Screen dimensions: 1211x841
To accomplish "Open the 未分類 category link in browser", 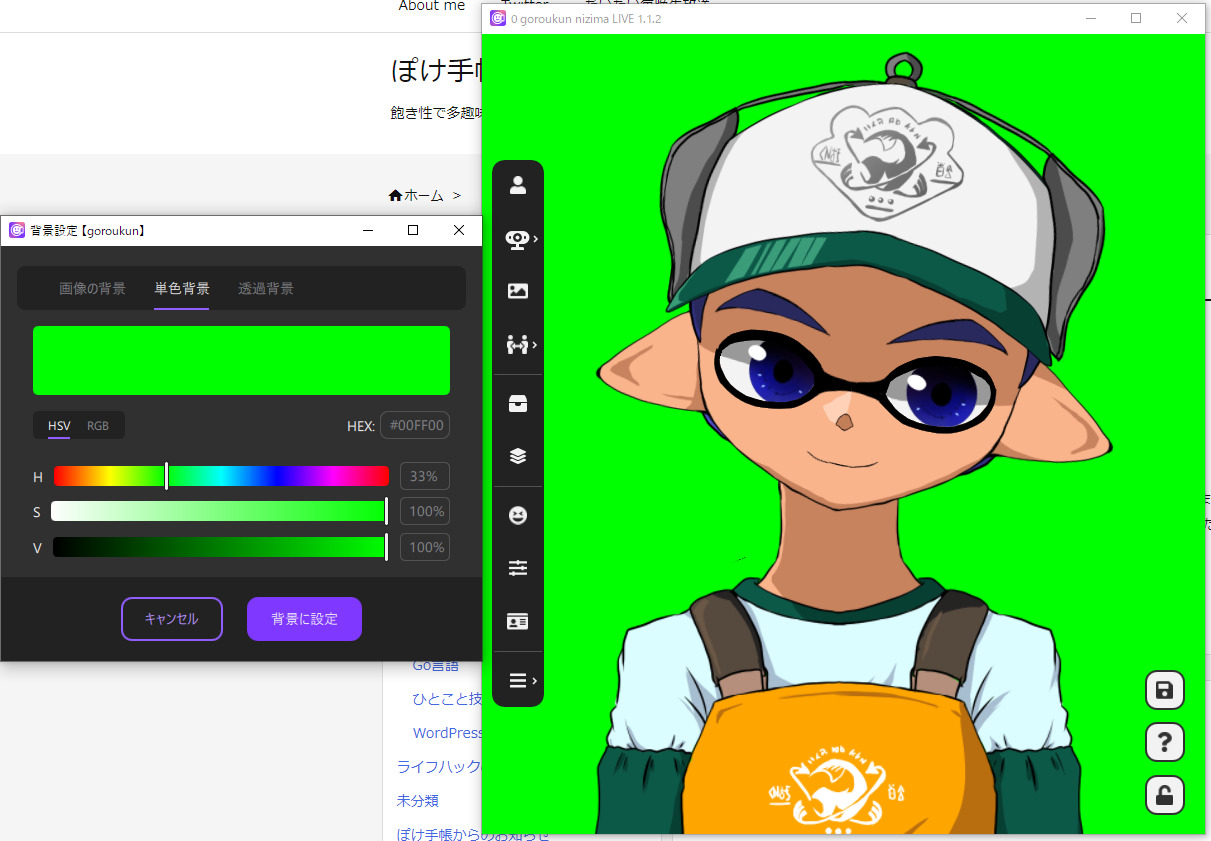I will click(x=417, y=801).
